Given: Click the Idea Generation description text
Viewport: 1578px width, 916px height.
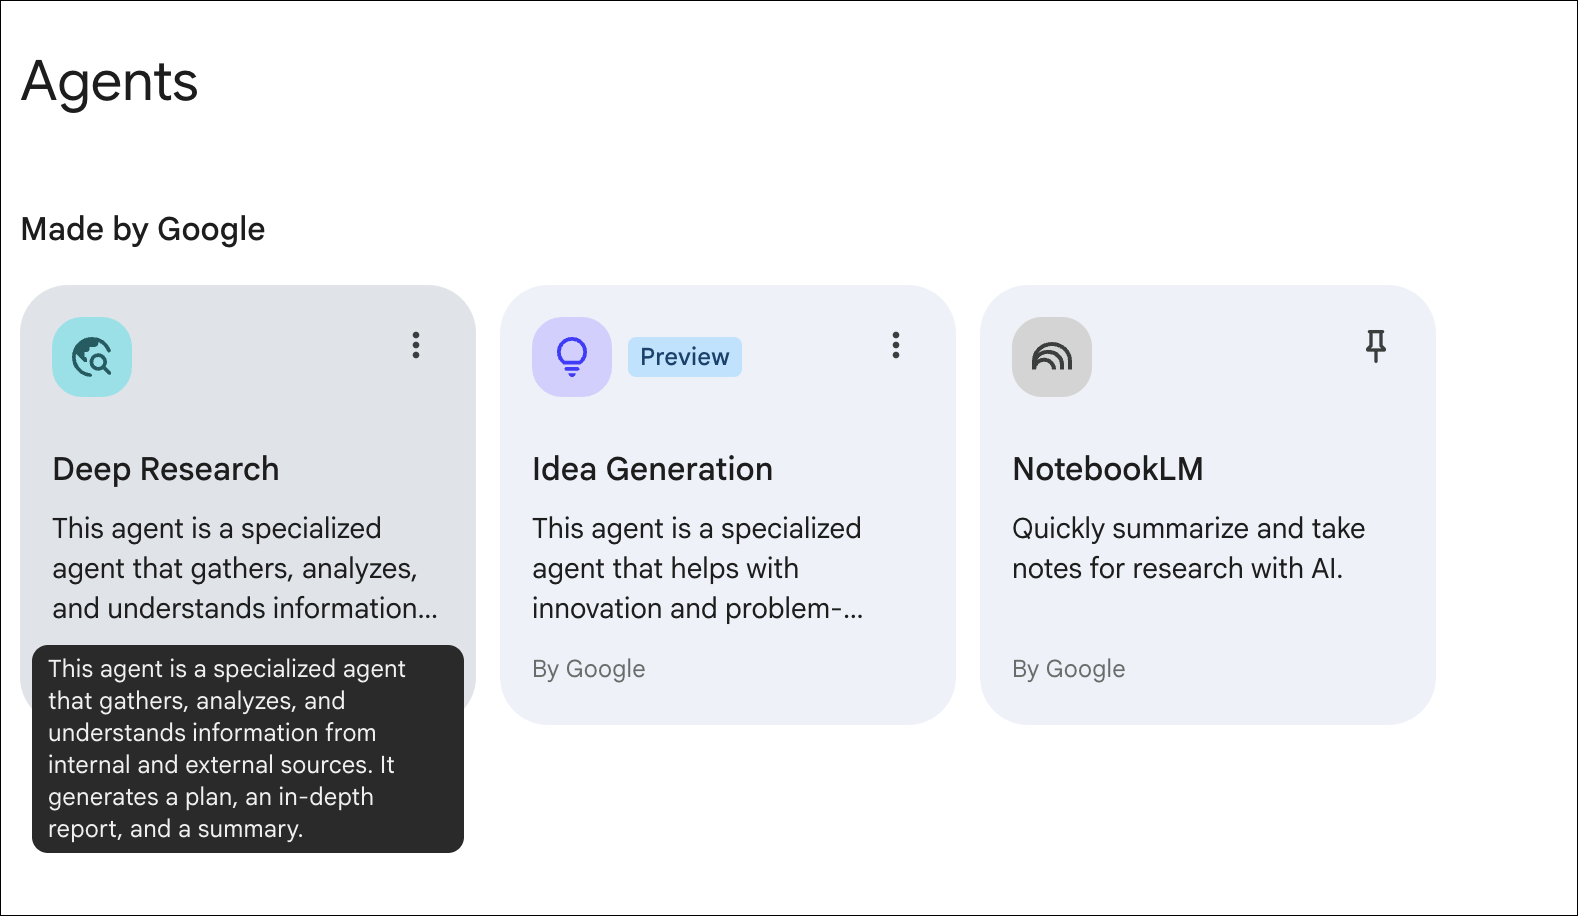Looking at the screenshot, I should [x=698, y=568].
